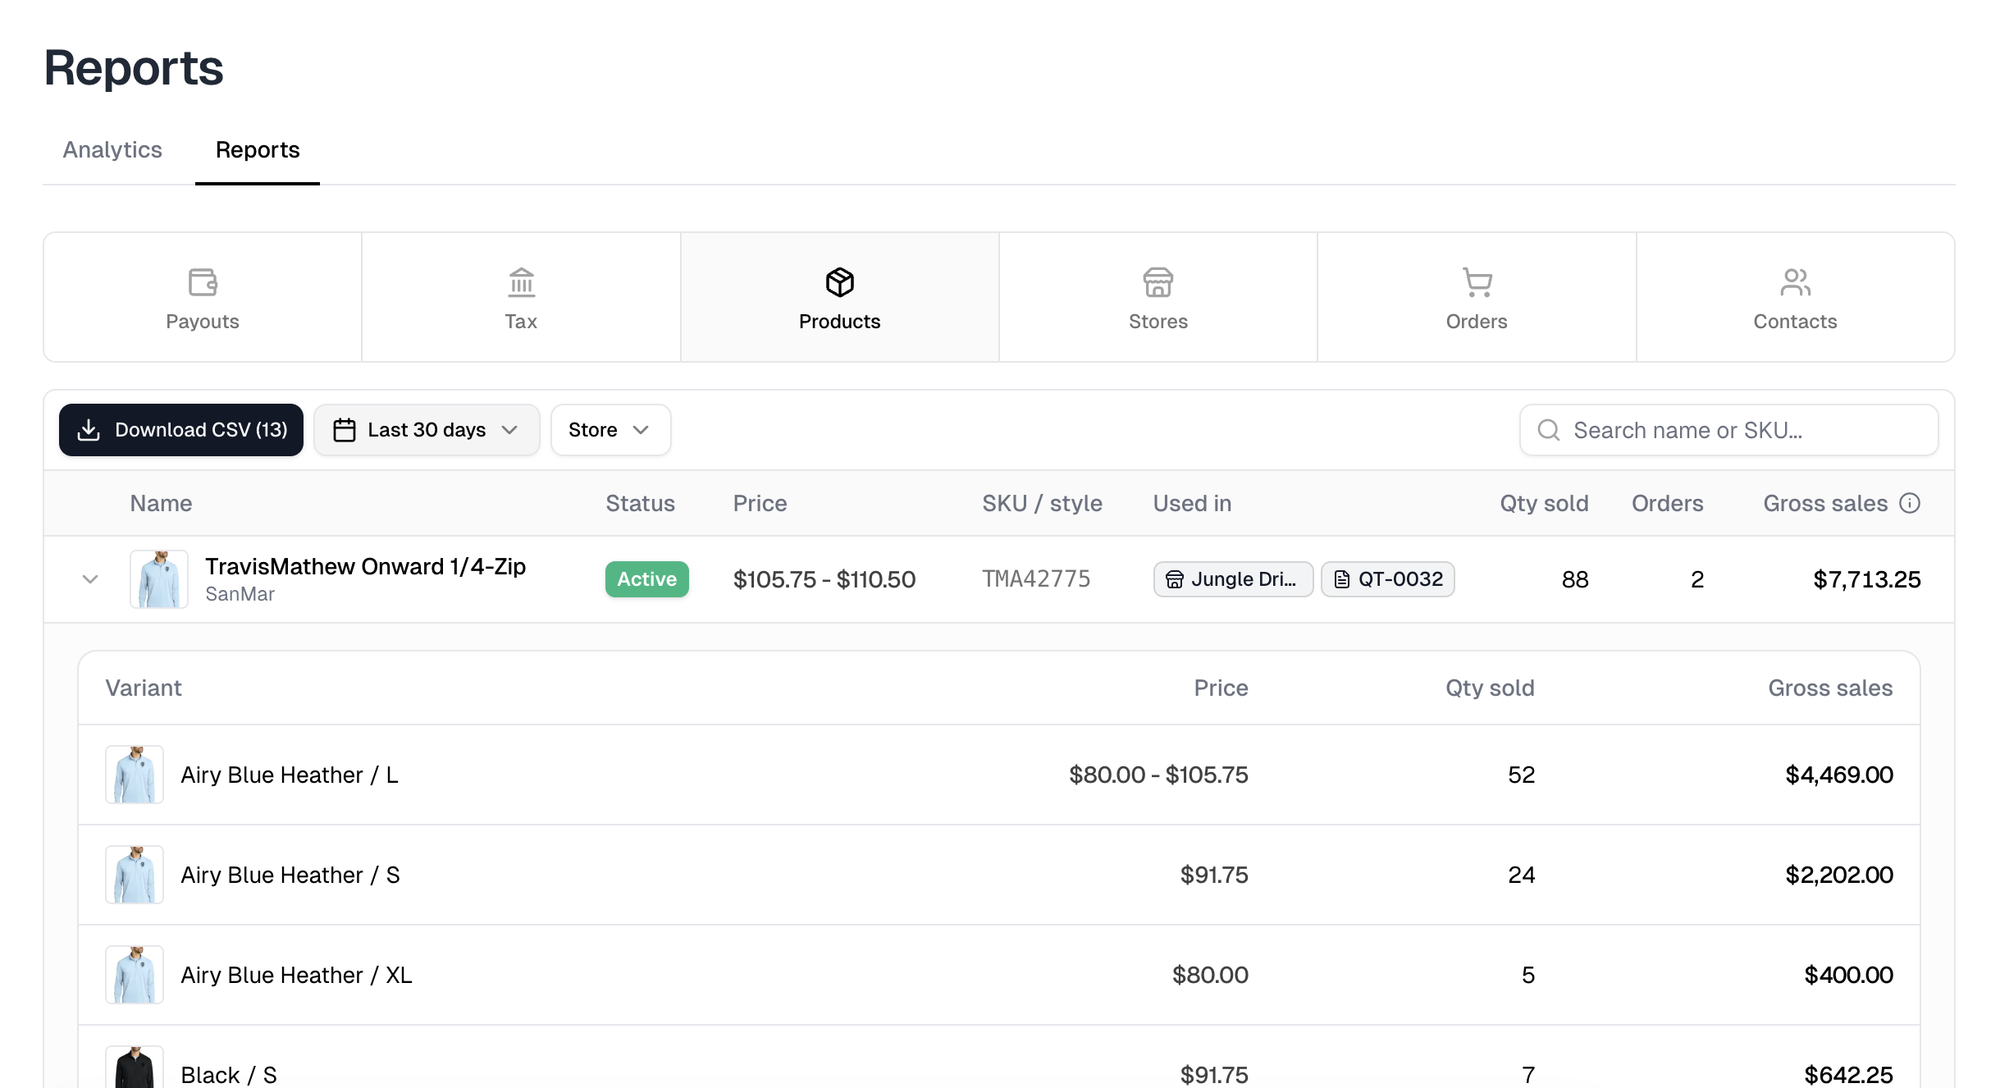Click the TravisMathew Onward 1/4-Zip product name
This screenshot has width=2000, height=1088.
pos(365,566)
